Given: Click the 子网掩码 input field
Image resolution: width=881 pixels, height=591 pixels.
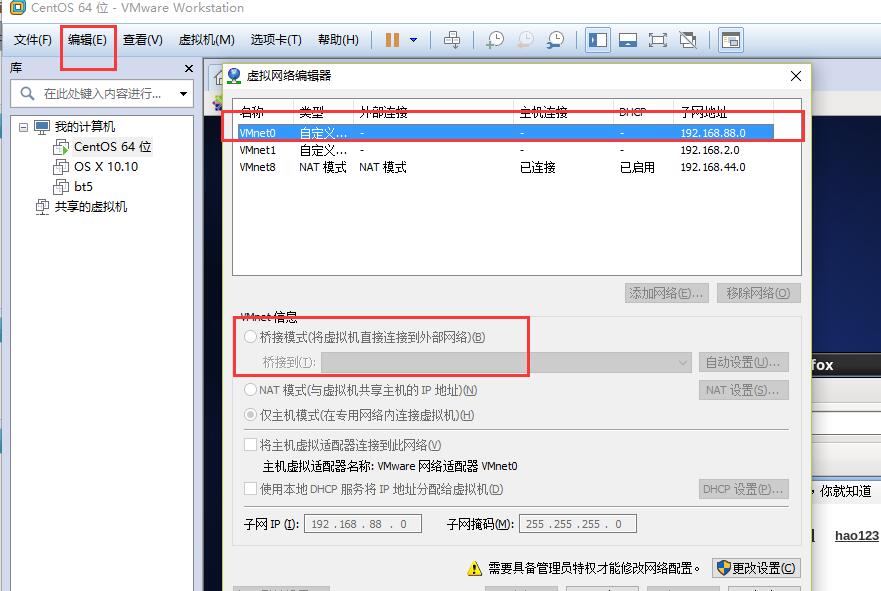Looking at the screenshot, I should pos(578,524).
